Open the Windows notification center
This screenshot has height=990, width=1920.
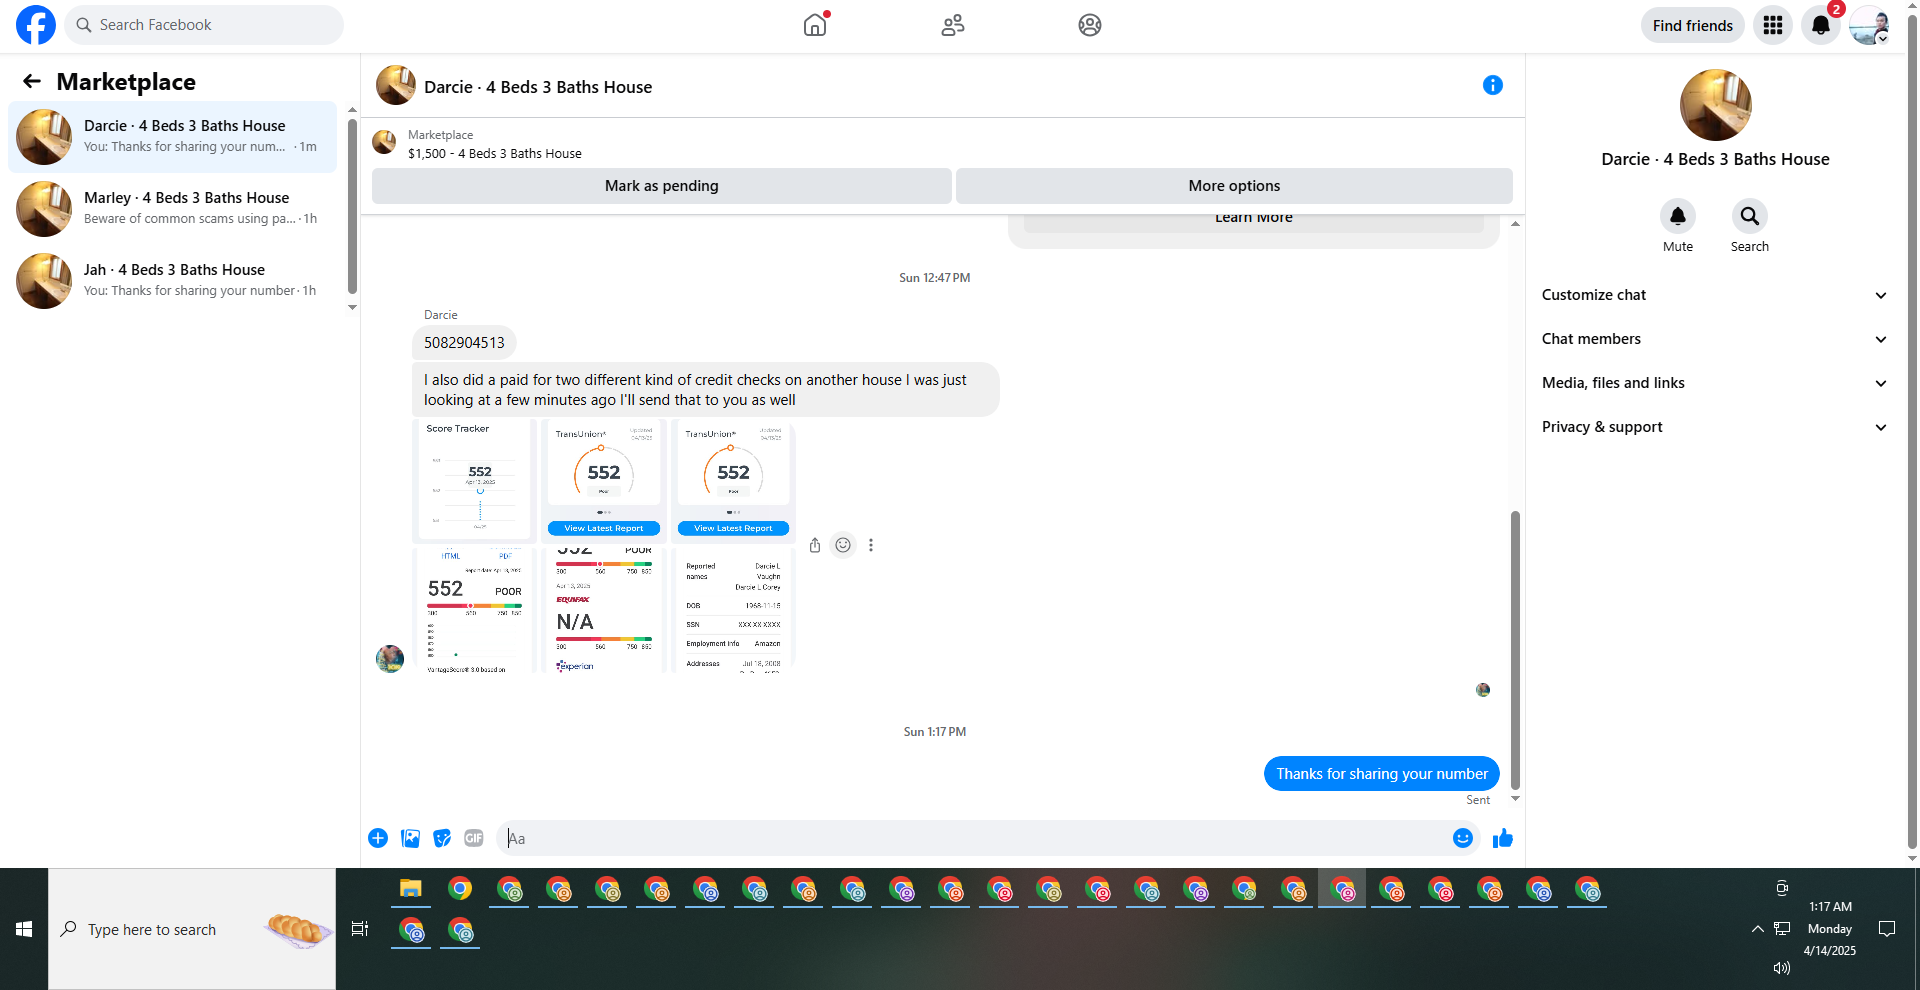click(1887, 929)
